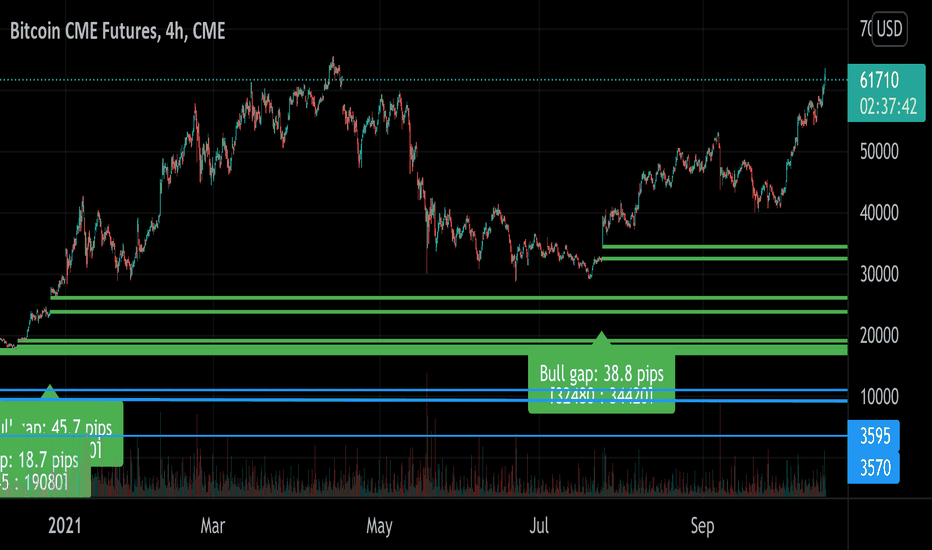Click the Bitcoin CME Futures chart title
This screenshot has height=550, width=932.
coord(118,31)
